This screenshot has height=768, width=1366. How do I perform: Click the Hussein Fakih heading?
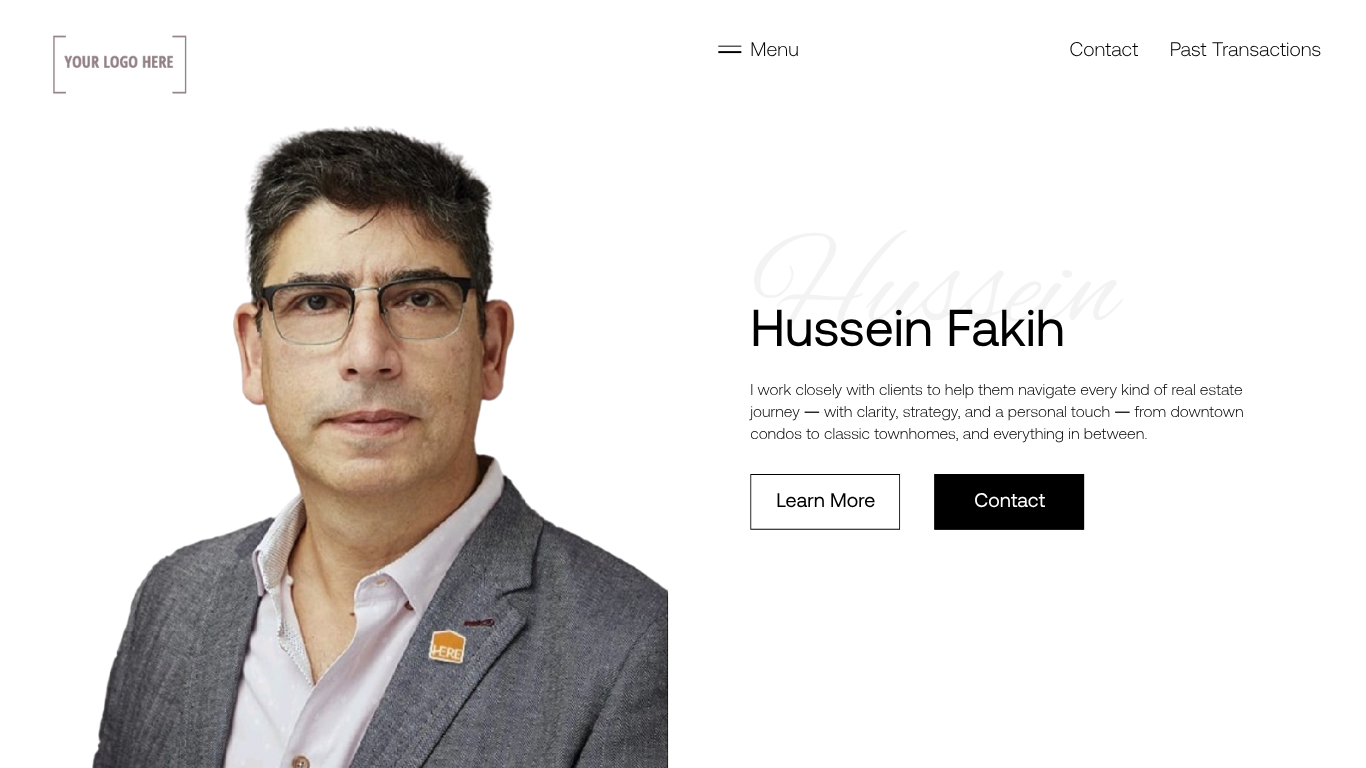(x=907, y=329)
